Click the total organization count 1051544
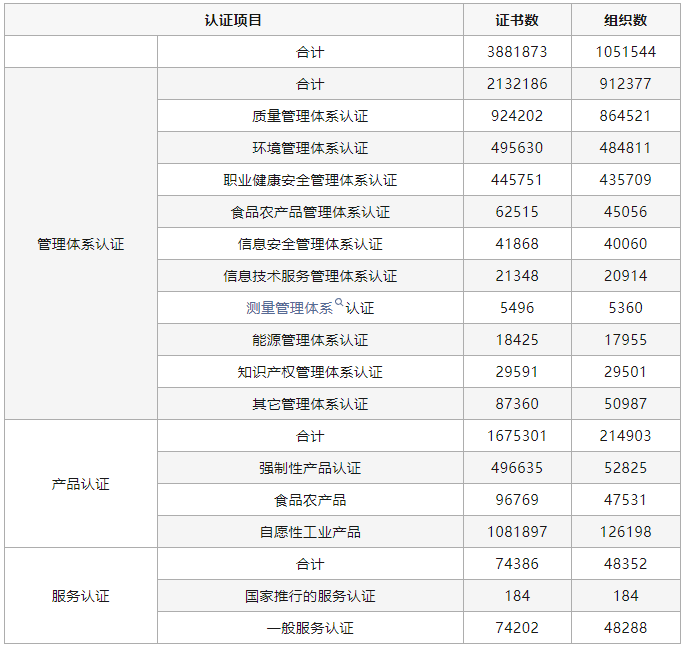 coord(625,52)
